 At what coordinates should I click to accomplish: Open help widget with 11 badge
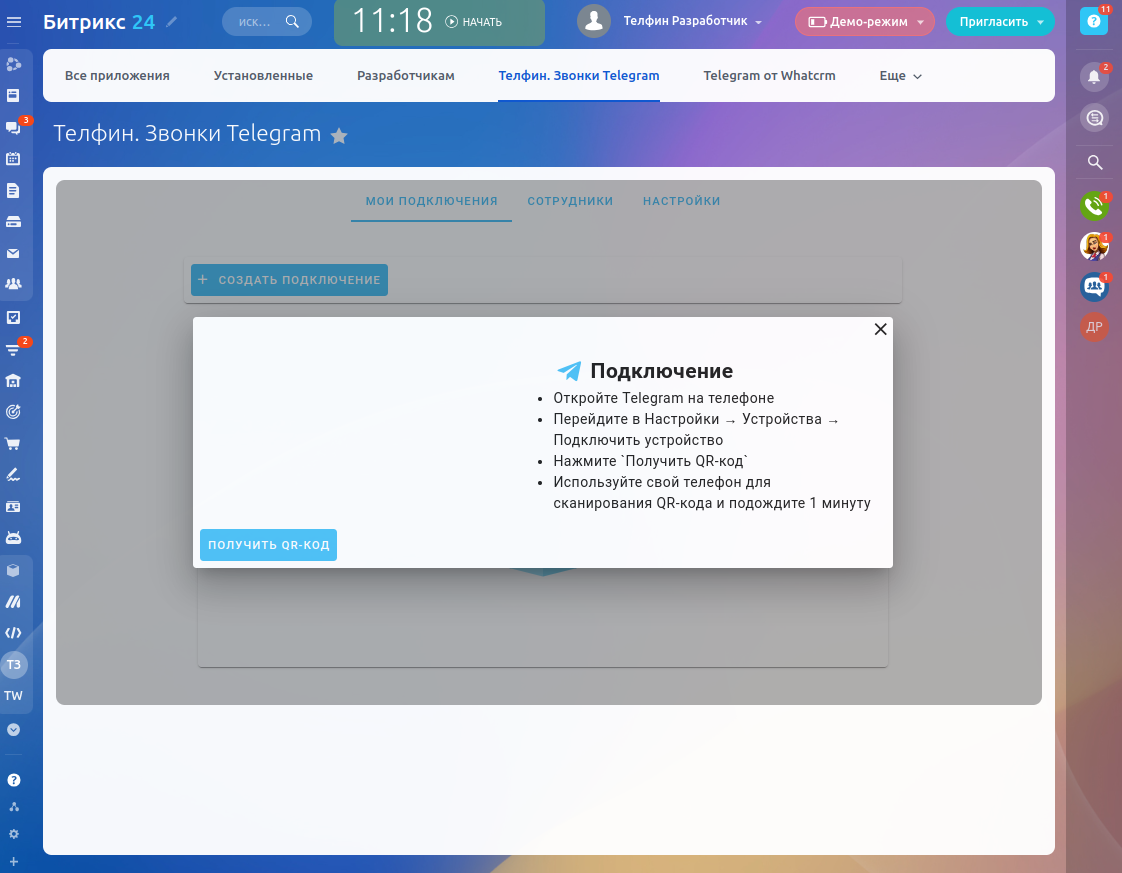1094,21
